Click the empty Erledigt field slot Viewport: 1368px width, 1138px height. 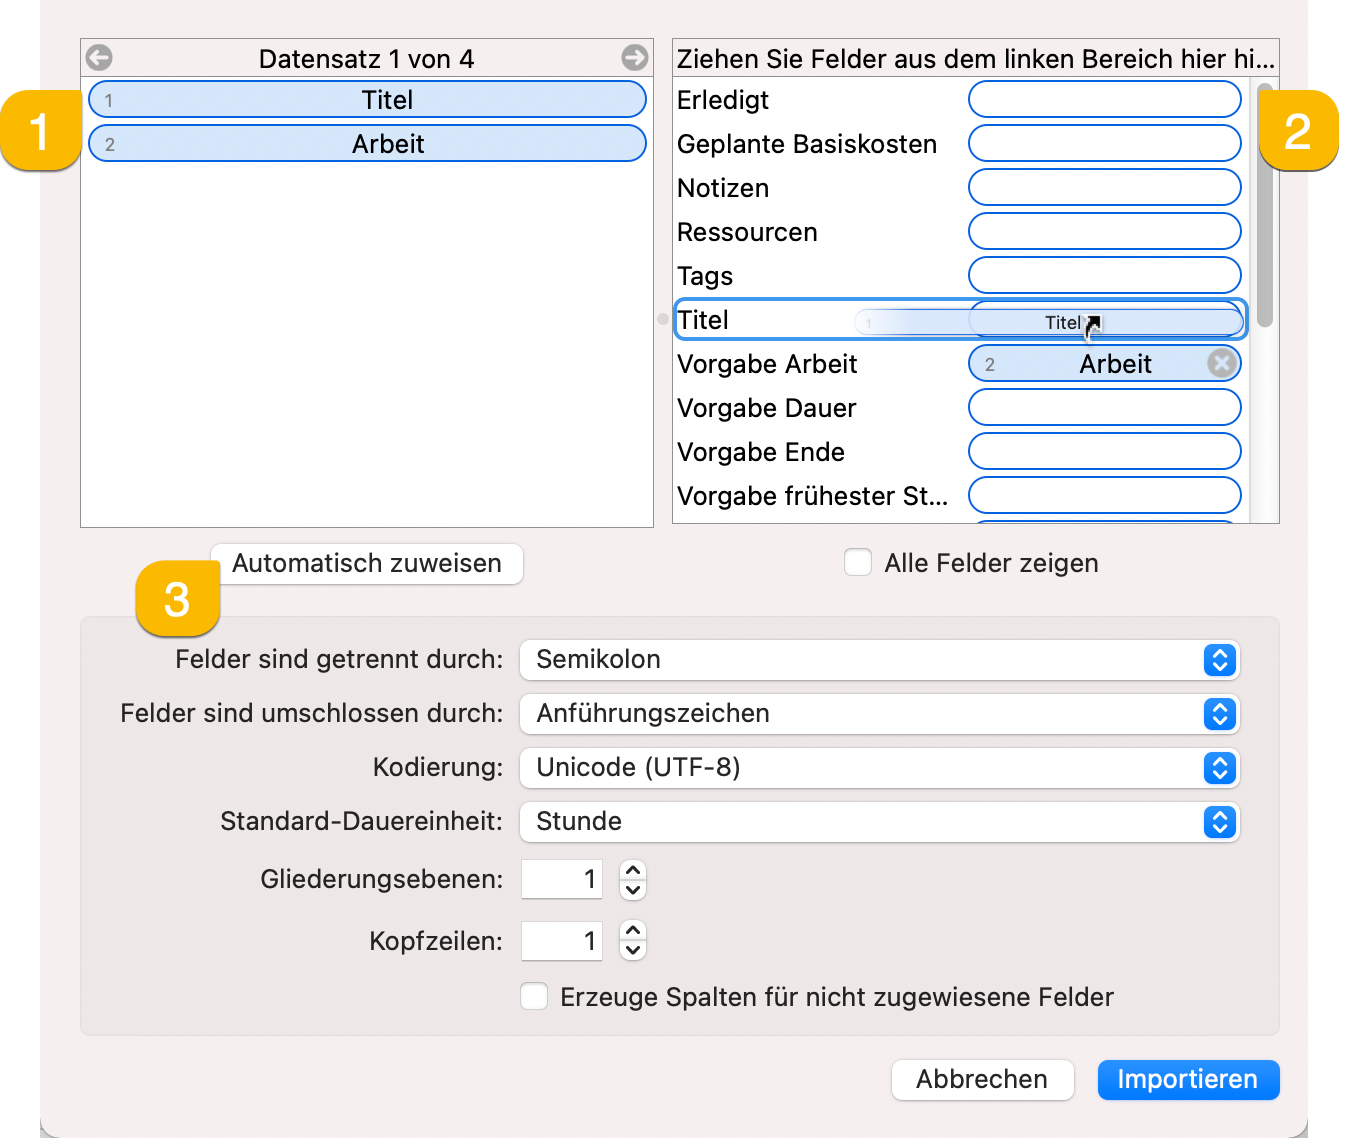coord(1104,99)
